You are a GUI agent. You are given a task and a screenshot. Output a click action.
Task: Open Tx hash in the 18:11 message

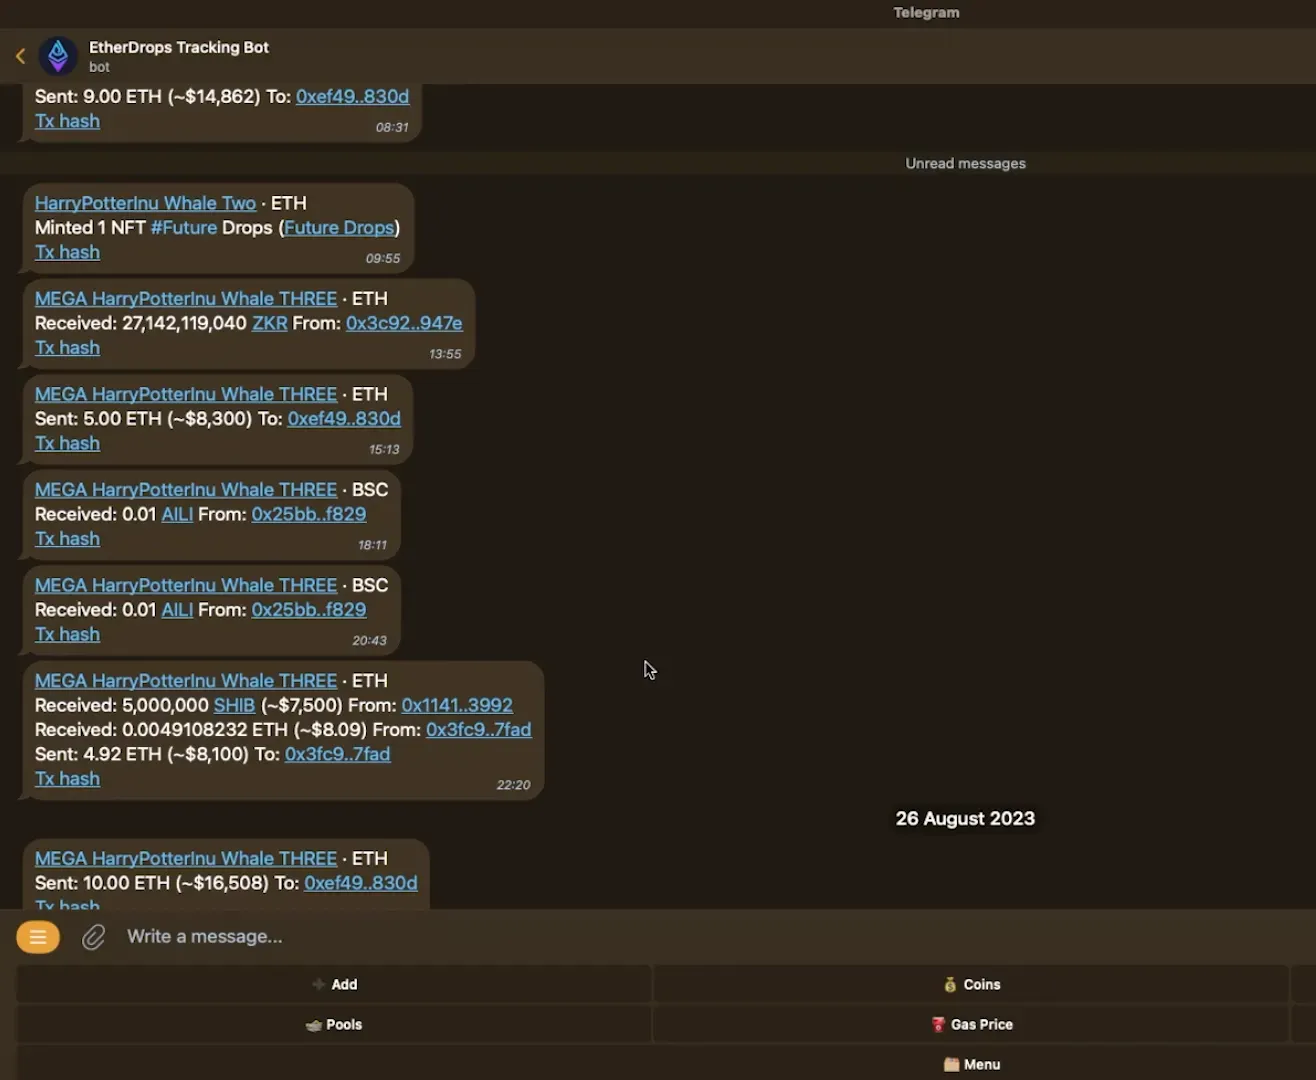pyautogui.click(x=67, y=539)
